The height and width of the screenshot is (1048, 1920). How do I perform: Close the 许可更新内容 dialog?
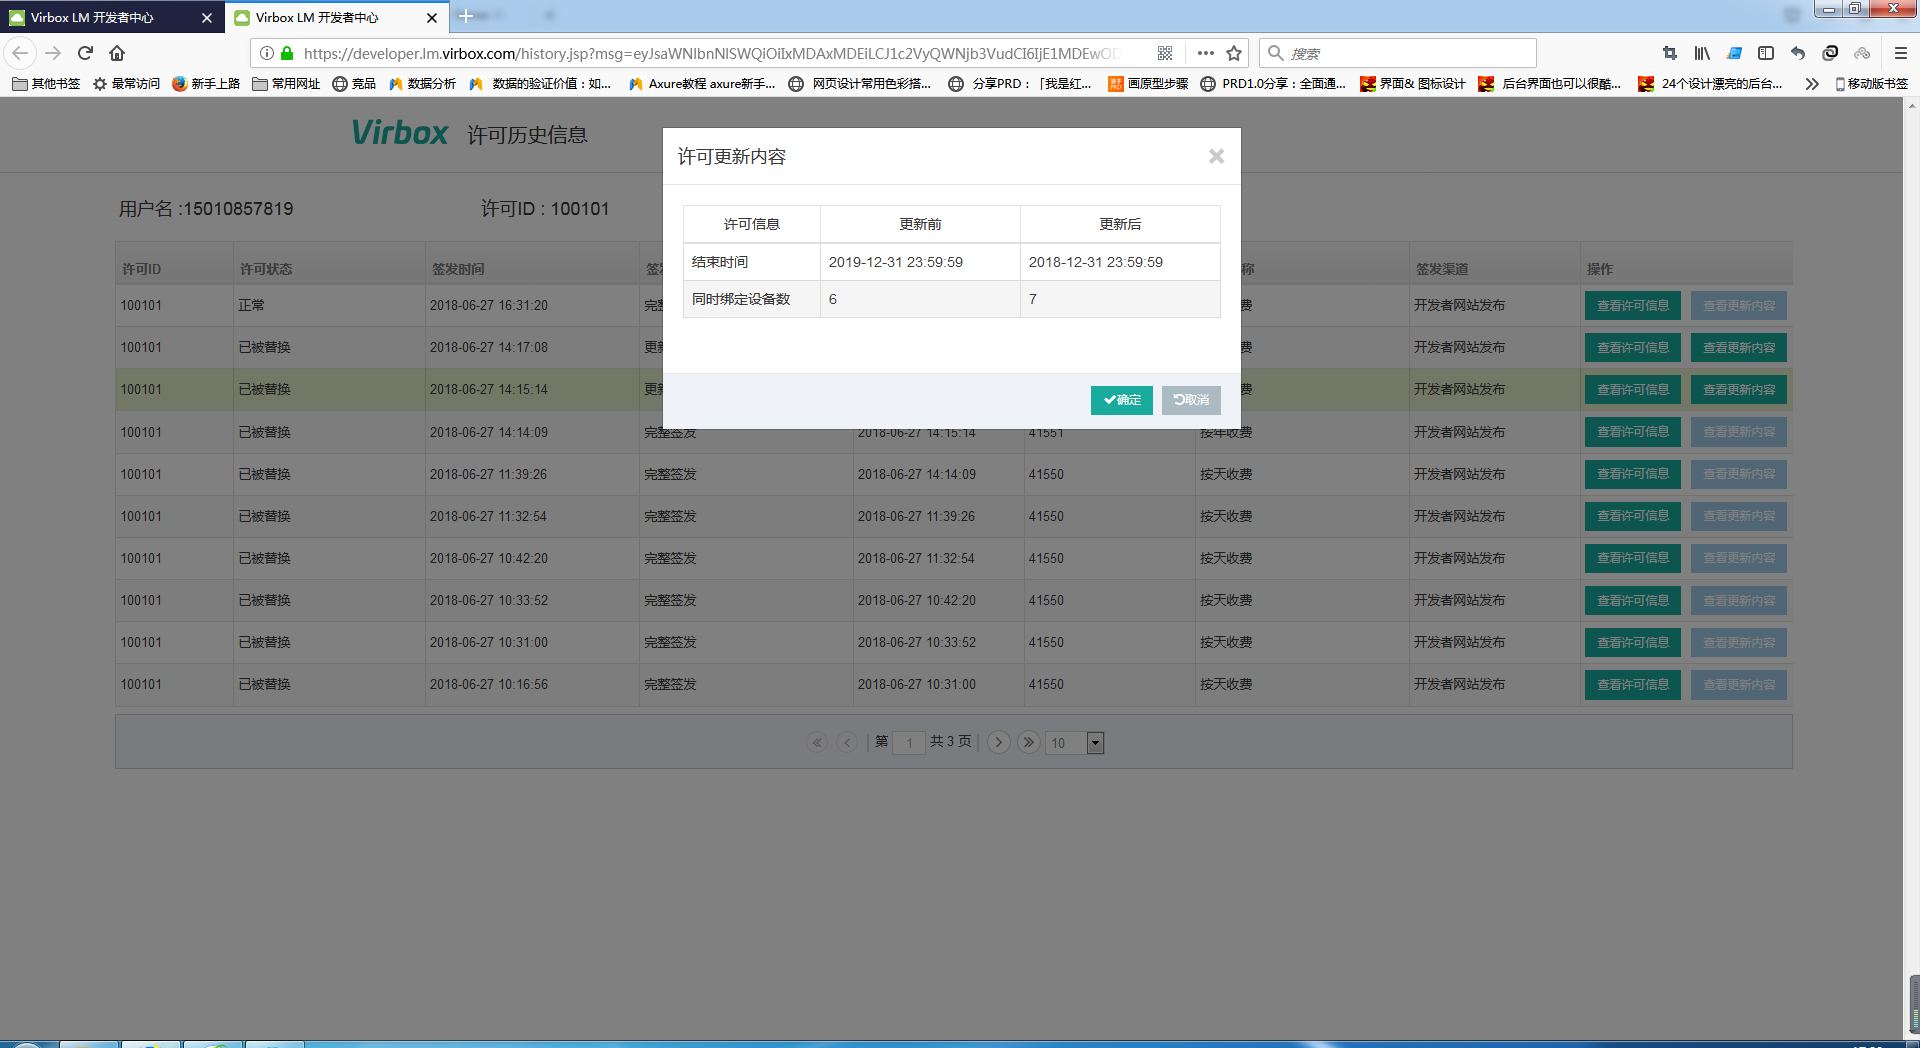tap(1216, 156)
